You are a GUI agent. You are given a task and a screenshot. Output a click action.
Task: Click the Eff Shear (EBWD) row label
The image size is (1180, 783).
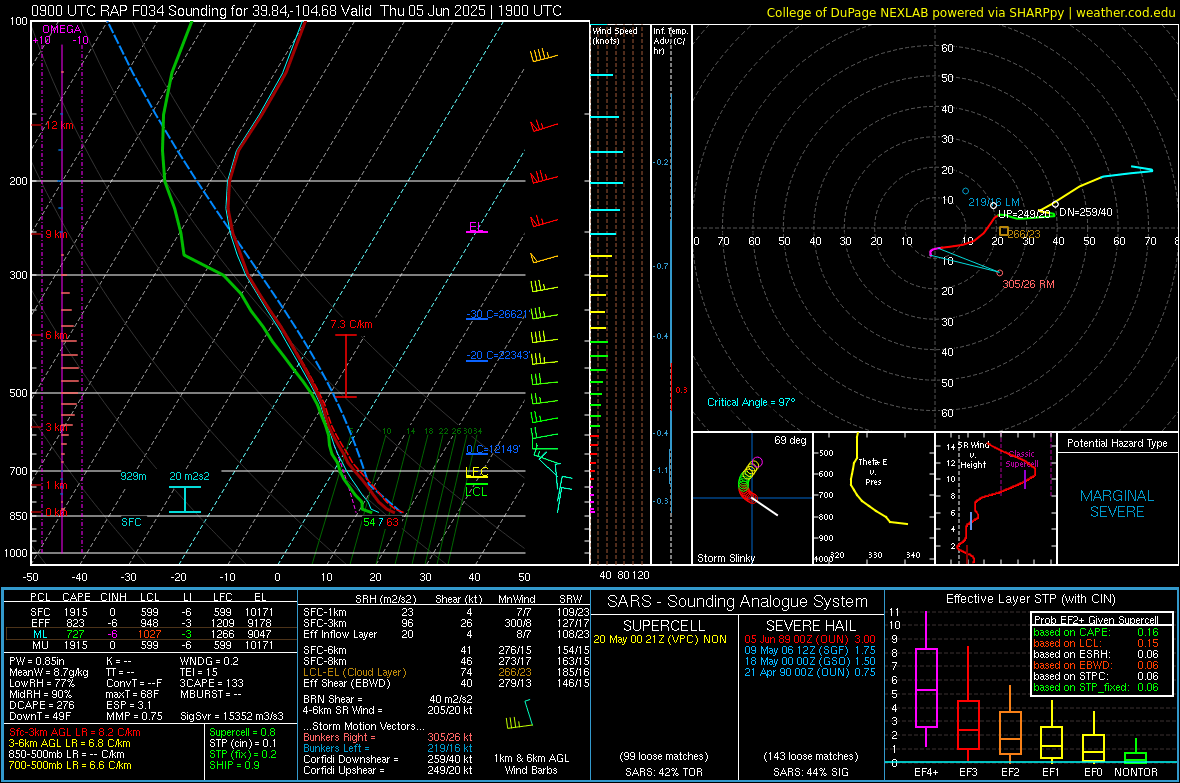pos(347,684)
